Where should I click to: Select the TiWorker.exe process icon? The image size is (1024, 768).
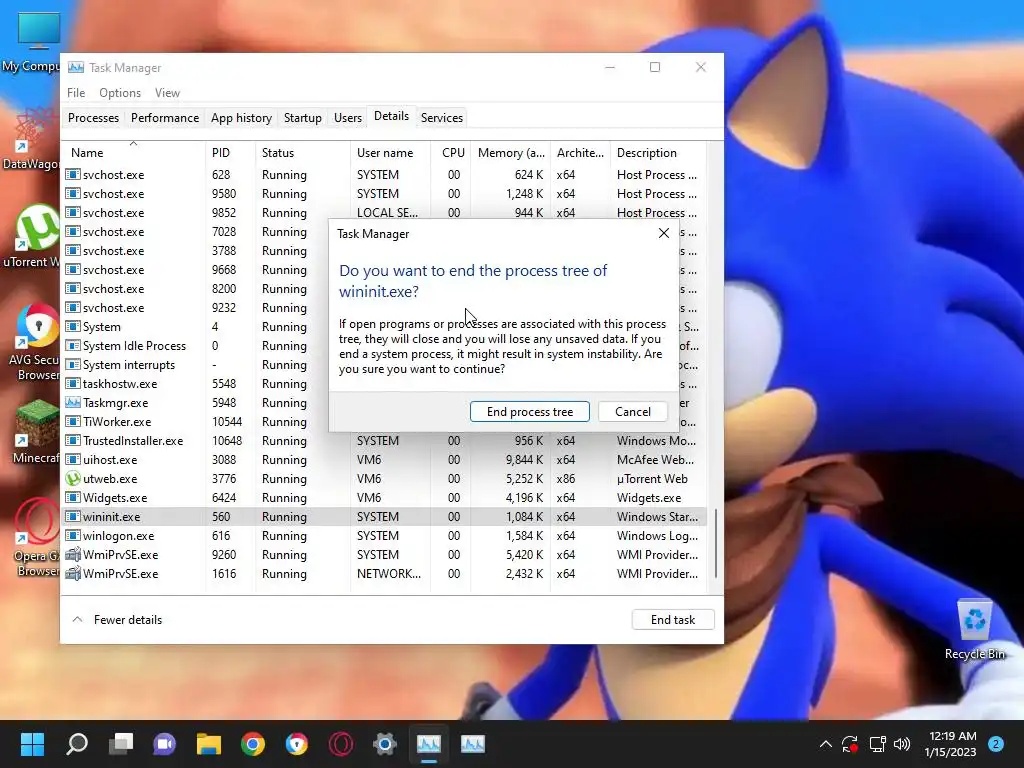point(72,421)
